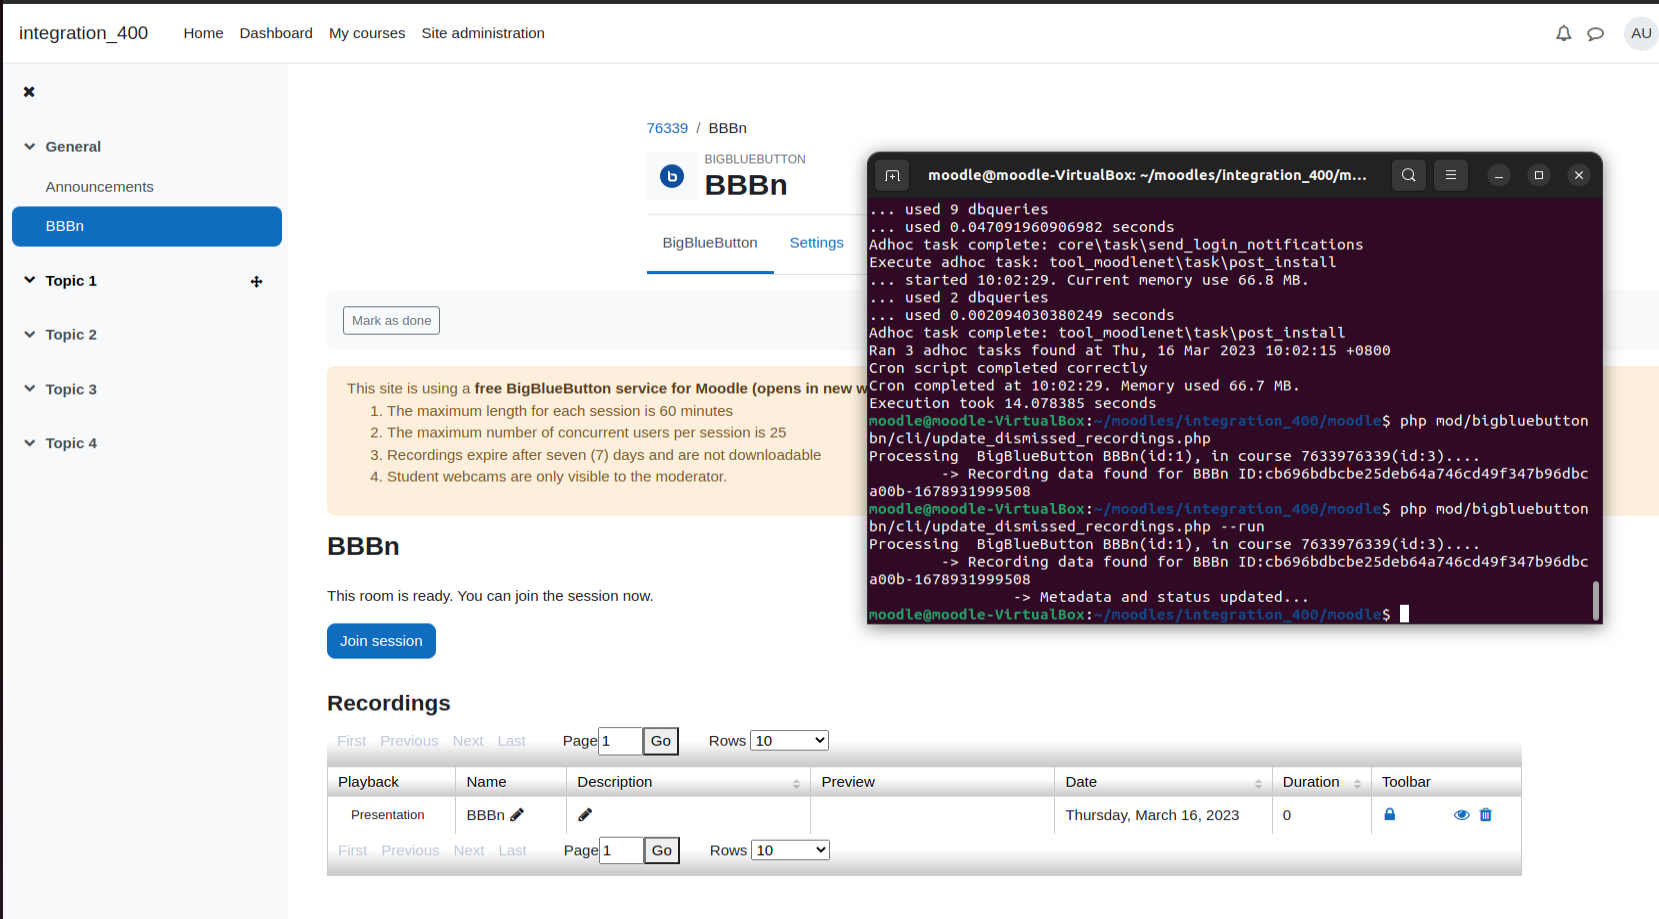Open the messaging speech bubble icon
The width and height of the screenshot is (1659, 919).
click(x=1596, y=33)
